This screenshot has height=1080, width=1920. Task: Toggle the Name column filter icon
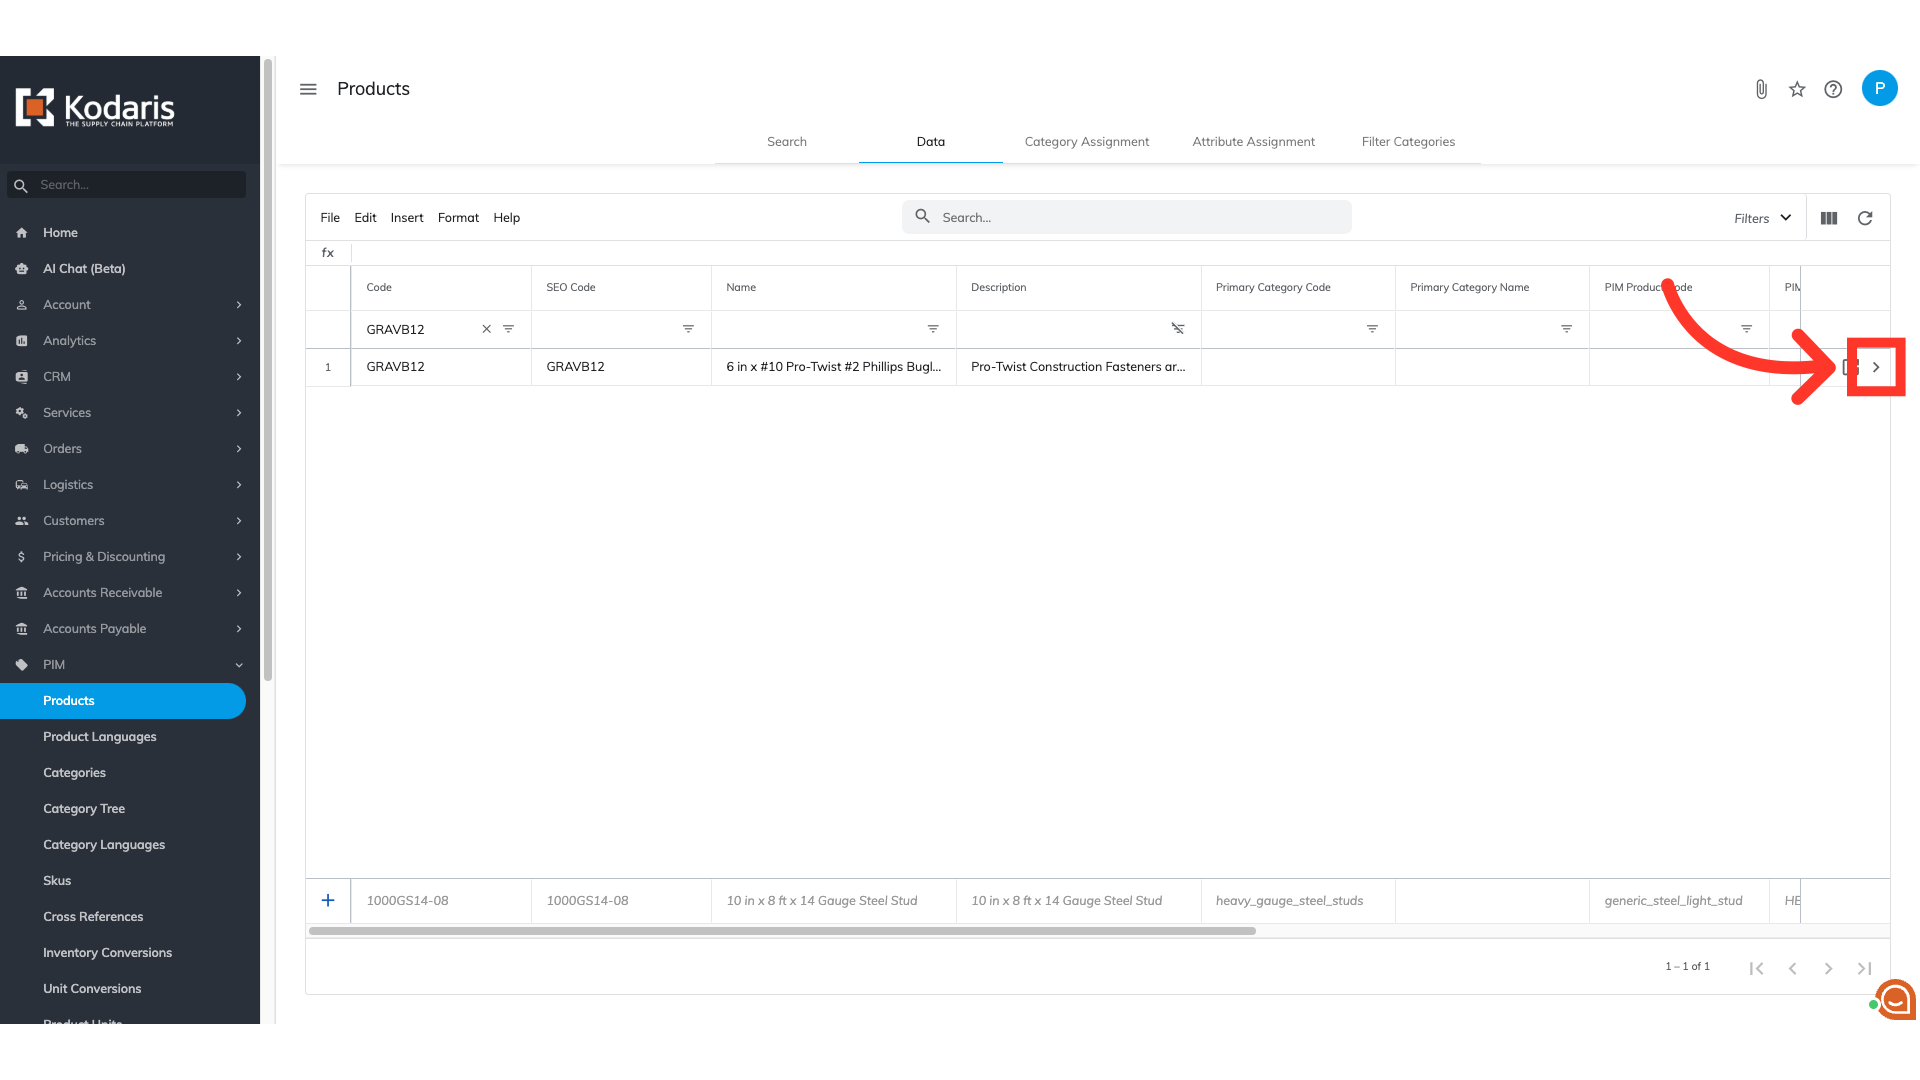933,329
